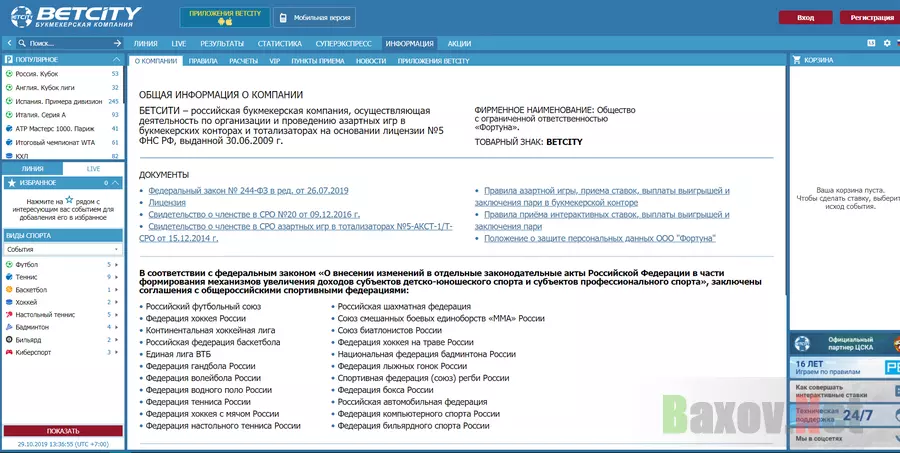Screen dimensions: 900x453
Task: Click the 16 лет Играем по правилам banner
Action: pyautogui.click(x=845, y=368)
